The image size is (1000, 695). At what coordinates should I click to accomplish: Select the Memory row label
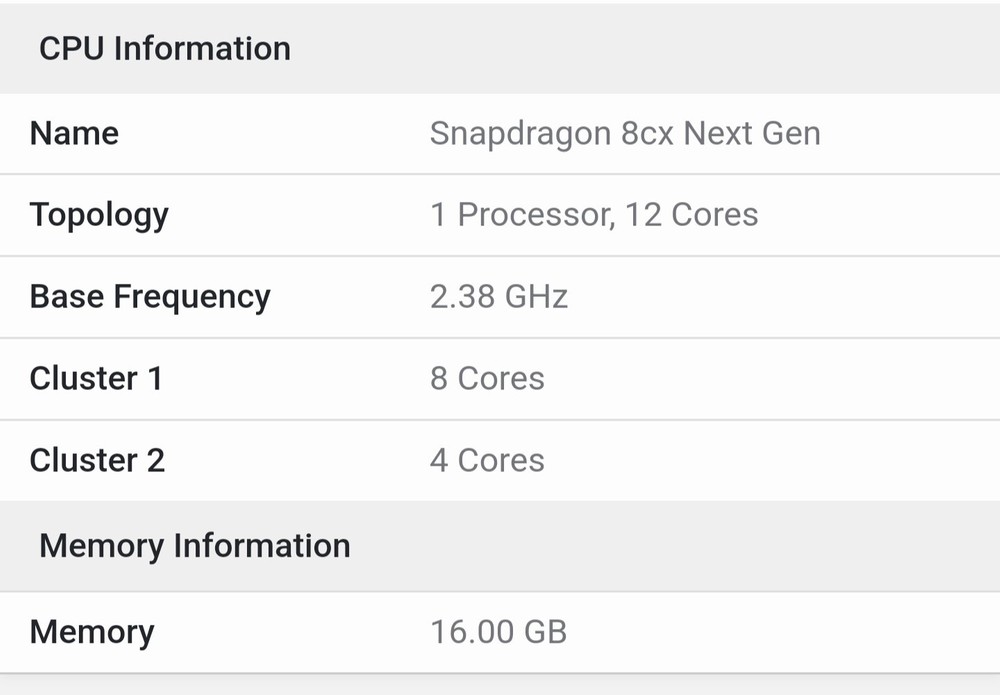point(92,632)
